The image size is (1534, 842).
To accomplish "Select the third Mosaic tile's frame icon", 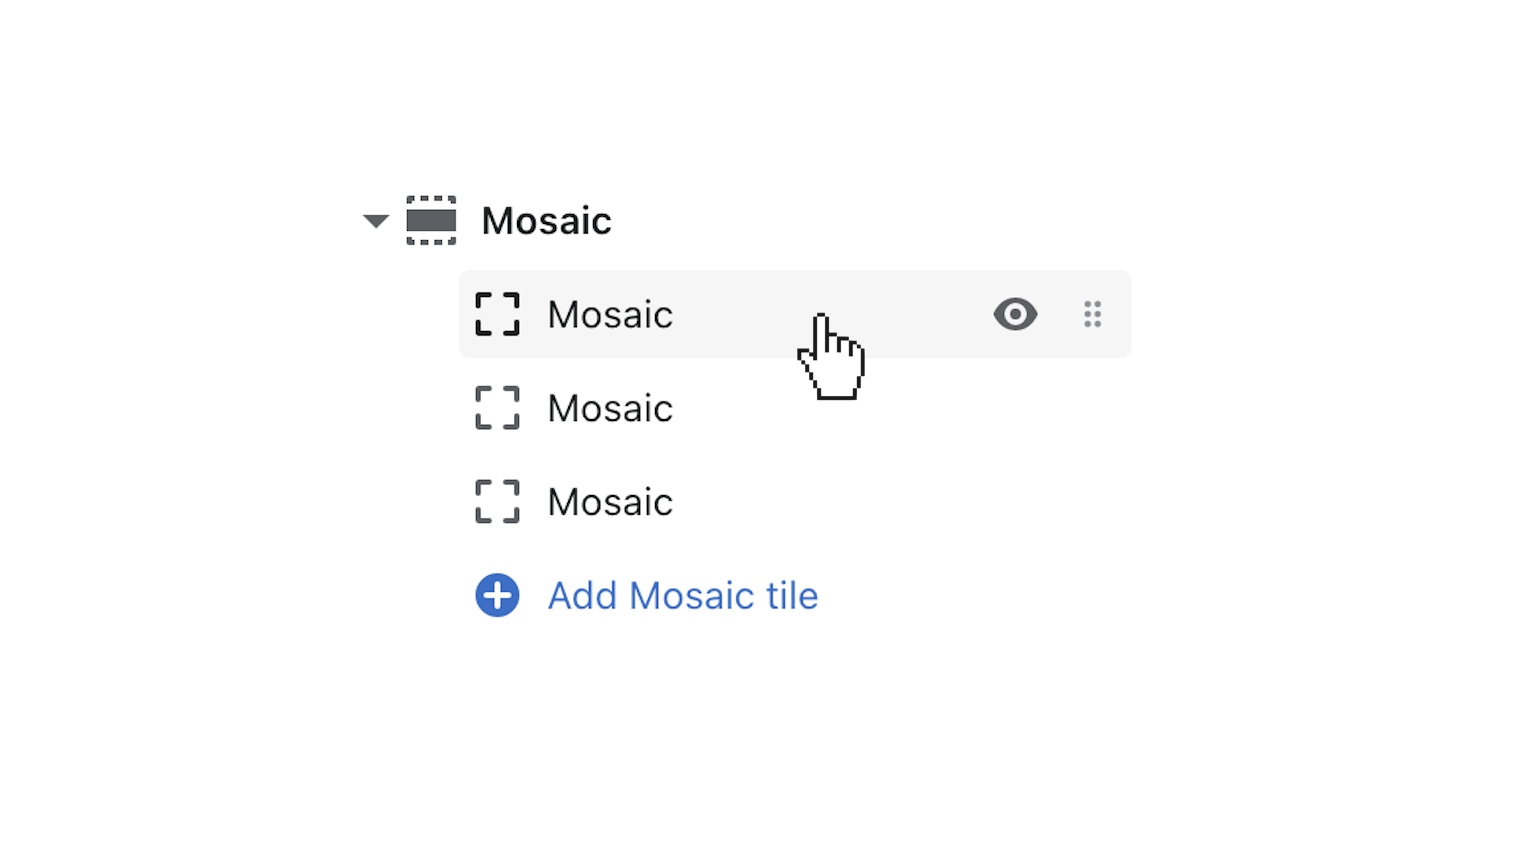I will (x=497, y=501).
